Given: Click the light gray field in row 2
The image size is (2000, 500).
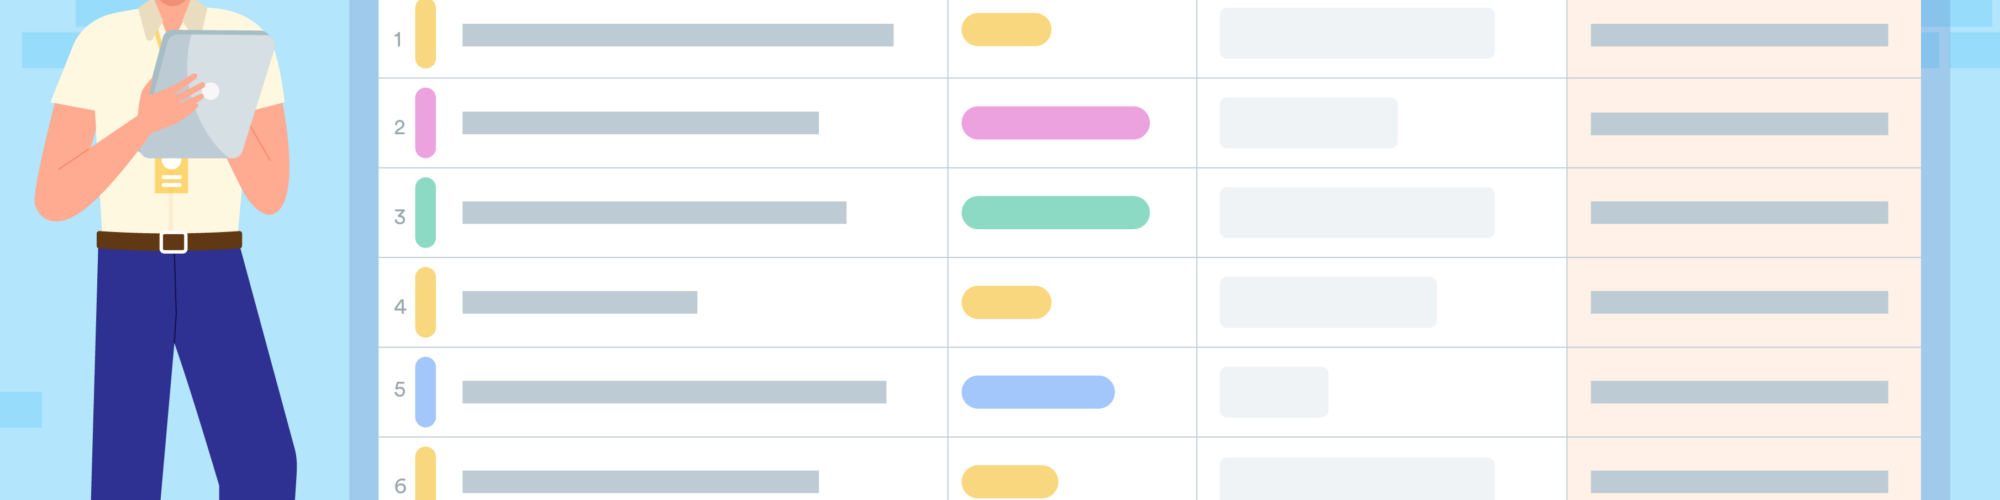Looking at the screenshot, I should click(x=1308, y=123).
